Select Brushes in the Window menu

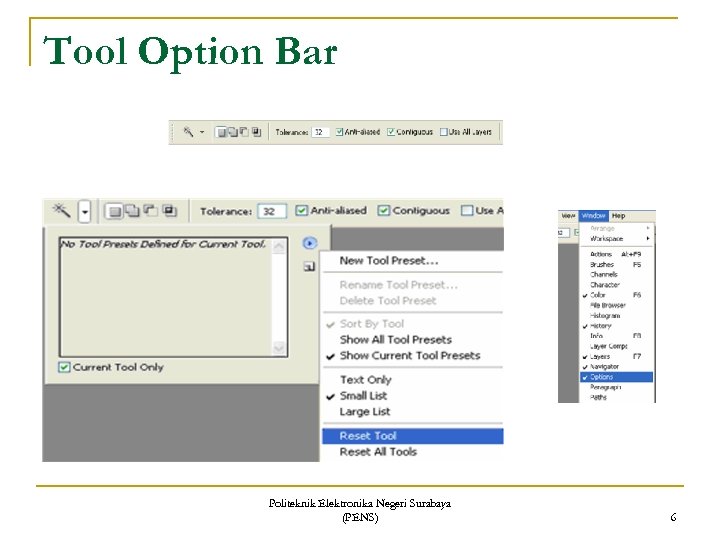click(x=616, y=264)
